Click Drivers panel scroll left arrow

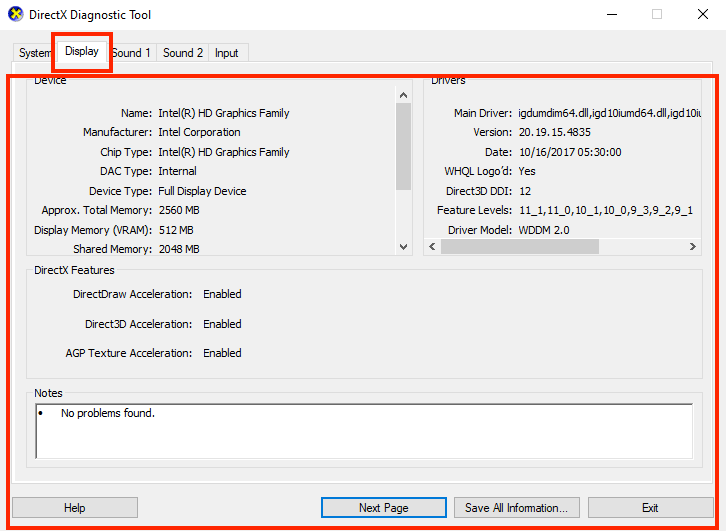coord(432,246)
